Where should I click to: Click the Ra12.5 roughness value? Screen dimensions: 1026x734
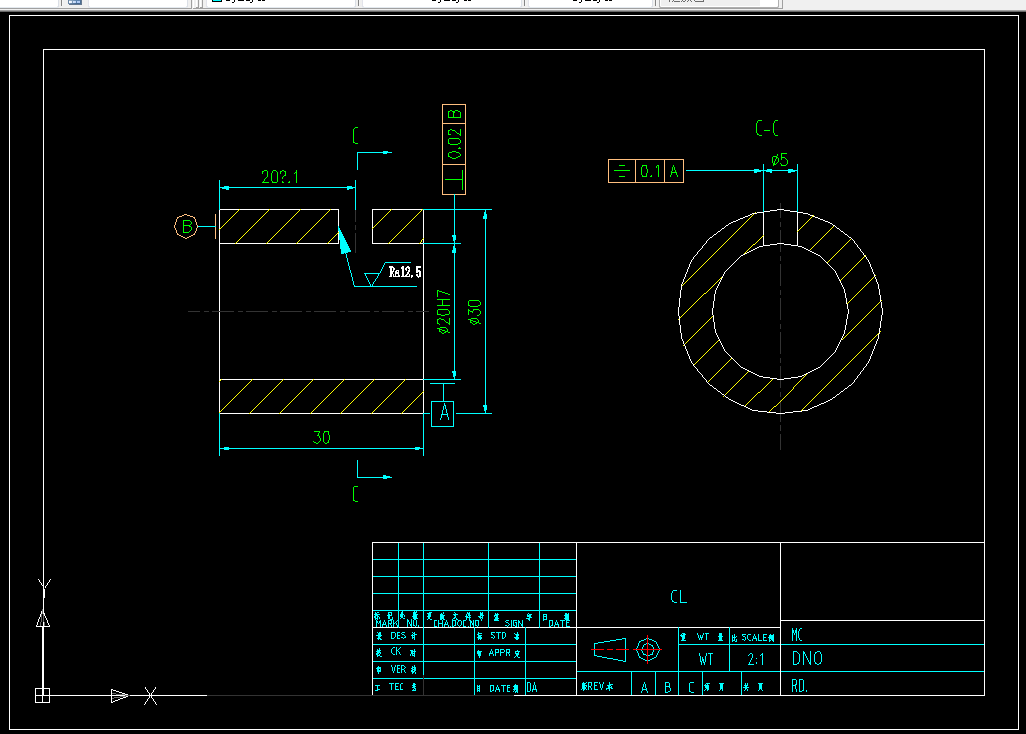[405, 271]
